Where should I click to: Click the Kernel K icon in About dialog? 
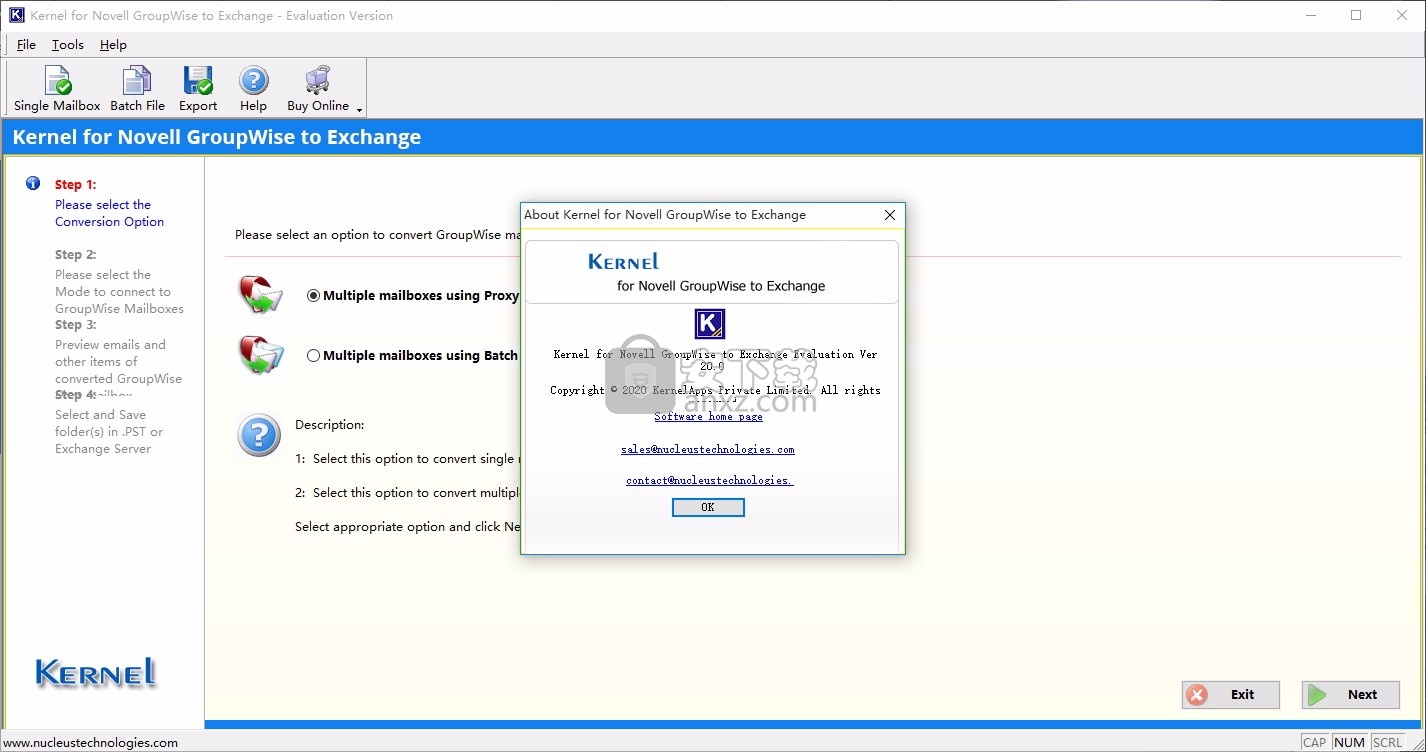point(709,324)
